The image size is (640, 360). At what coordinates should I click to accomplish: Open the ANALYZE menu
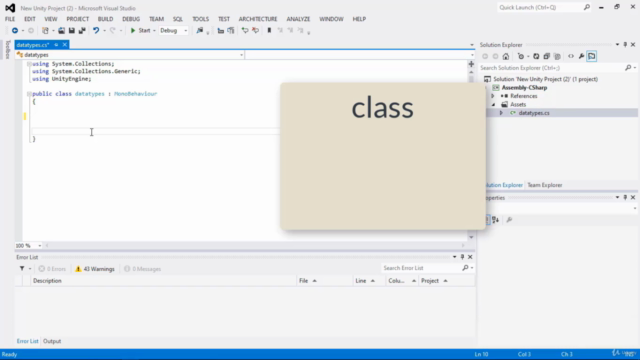298,19
